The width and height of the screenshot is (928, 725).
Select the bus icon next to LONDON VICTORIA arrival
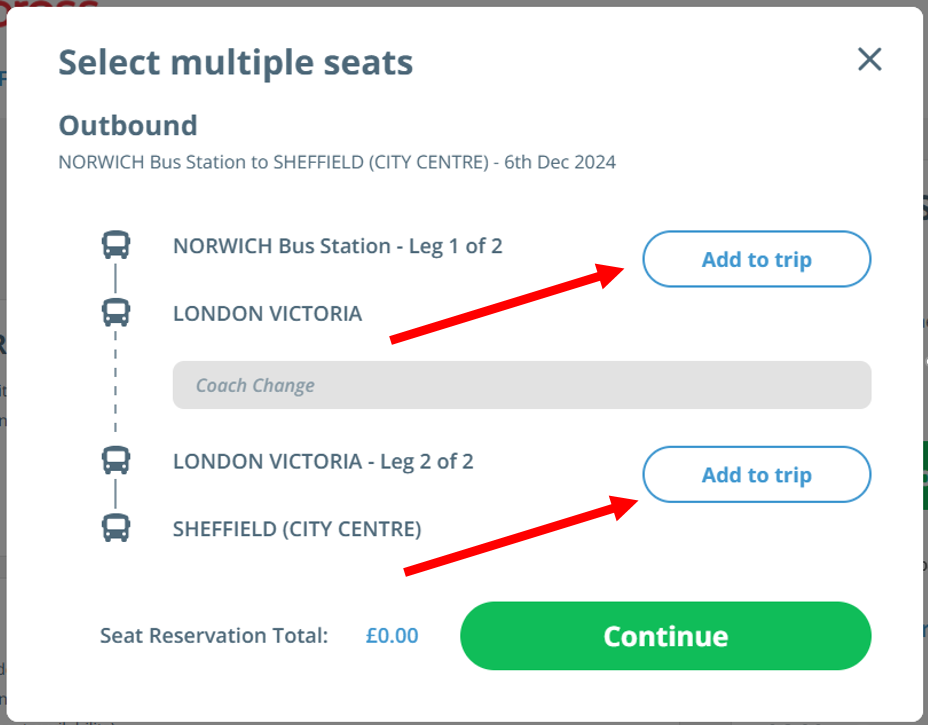(118, 313)
